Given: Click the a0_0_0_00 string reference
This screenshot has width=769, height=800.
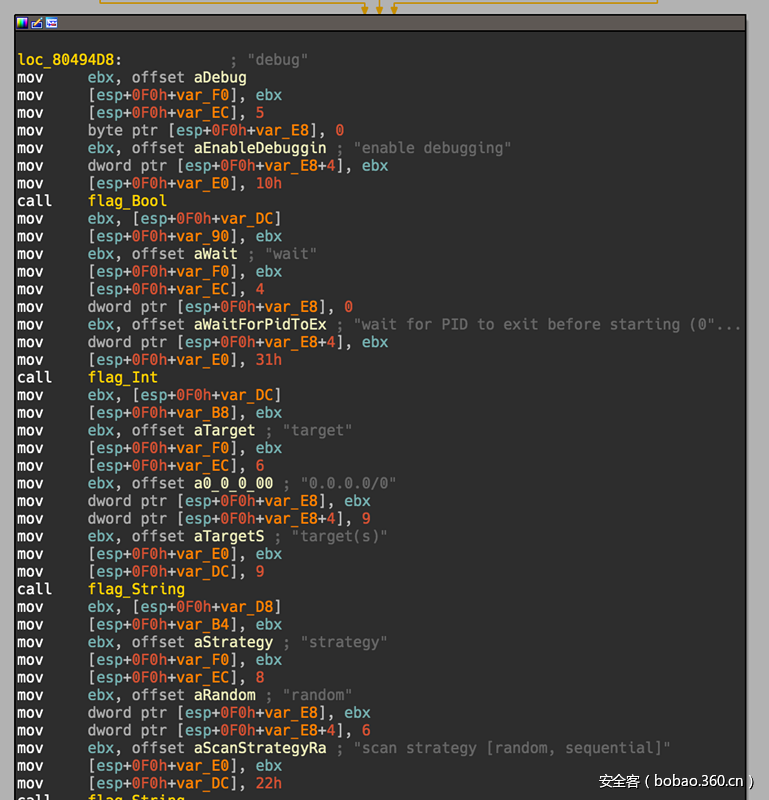Looking at the screenshot, I should (x=233, y=483).
